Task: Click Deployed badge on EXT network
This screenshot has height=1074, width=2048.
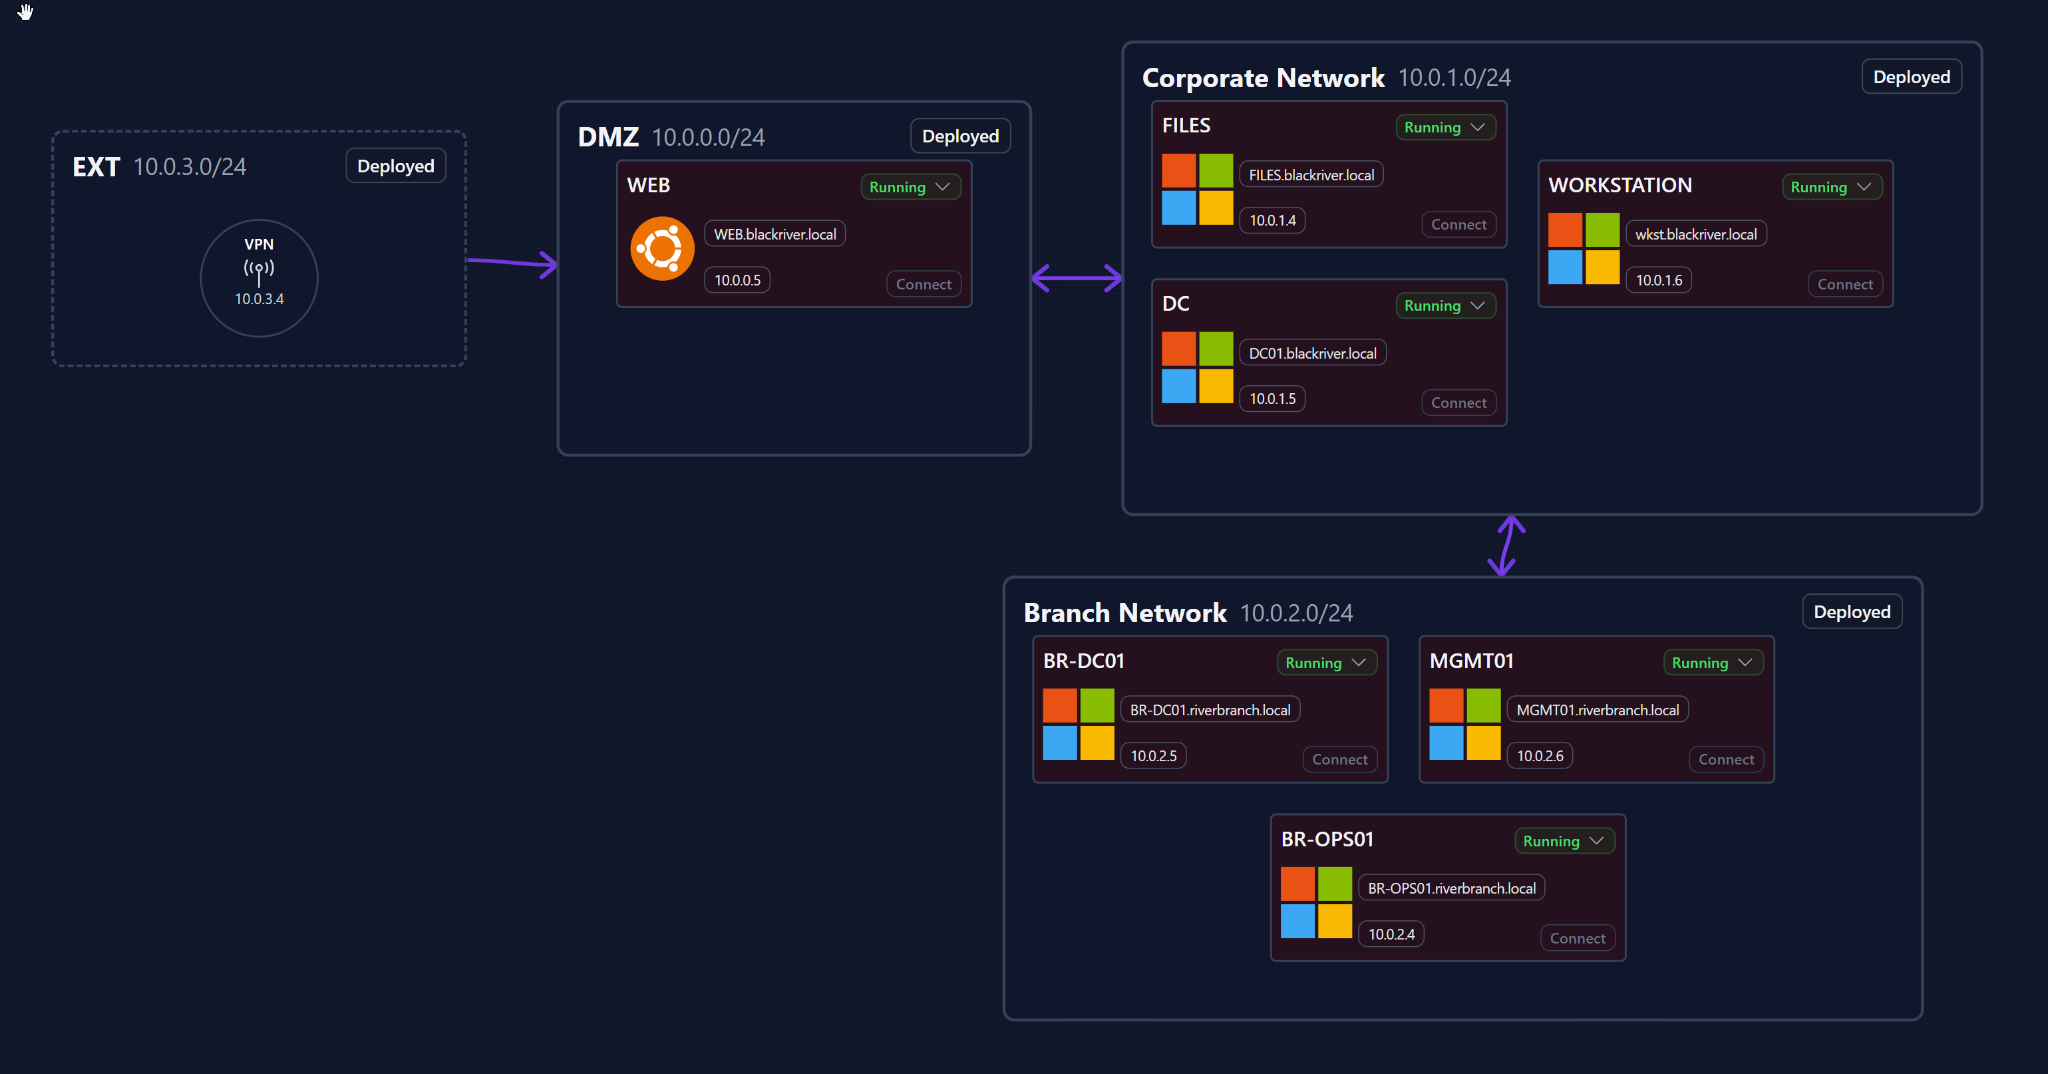Action: [x=396, y=166]
